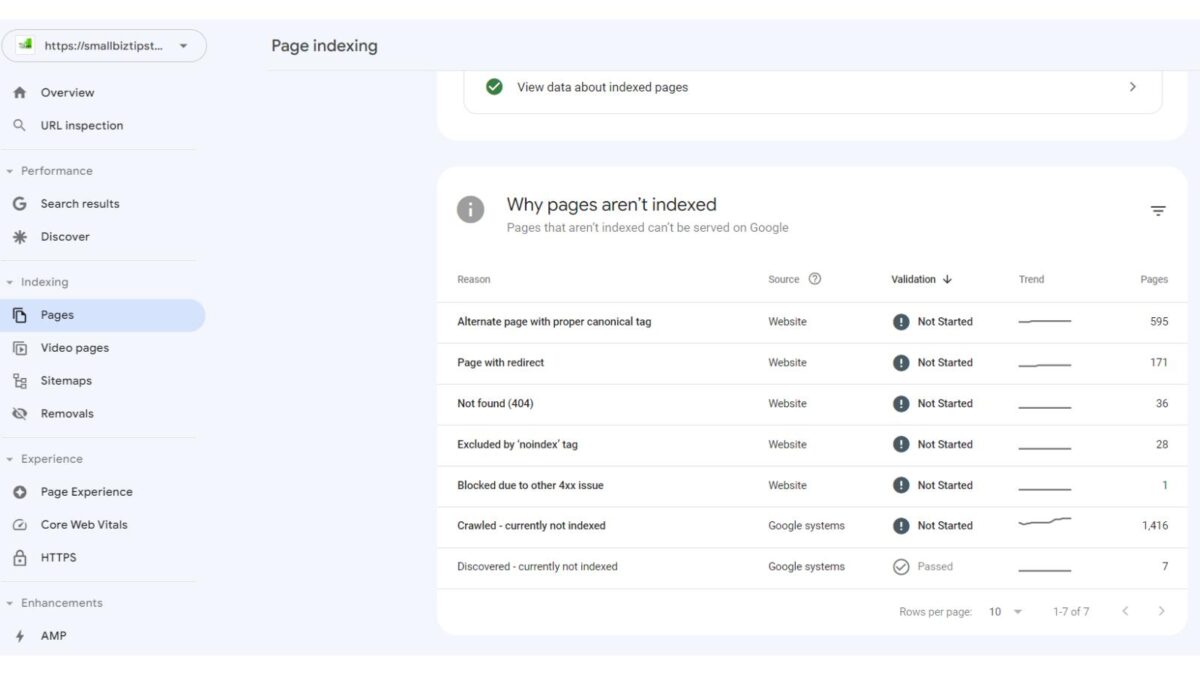The height and width of the screenshot is (675, 1200).
Task: Click the Discover asterisk icon
Action: click(19, 237)
